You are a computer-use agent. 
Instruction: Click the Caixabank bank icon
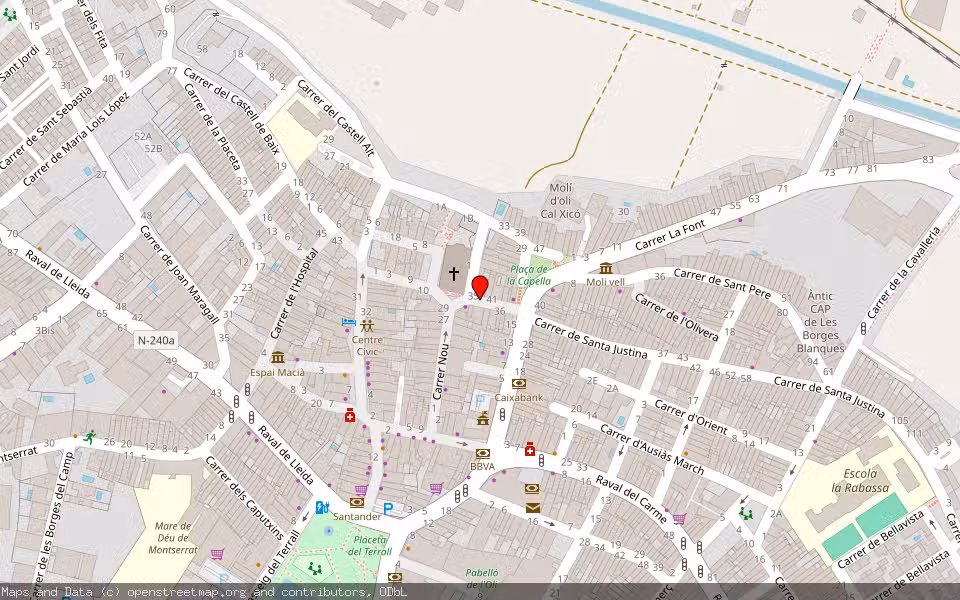(518, 384)
